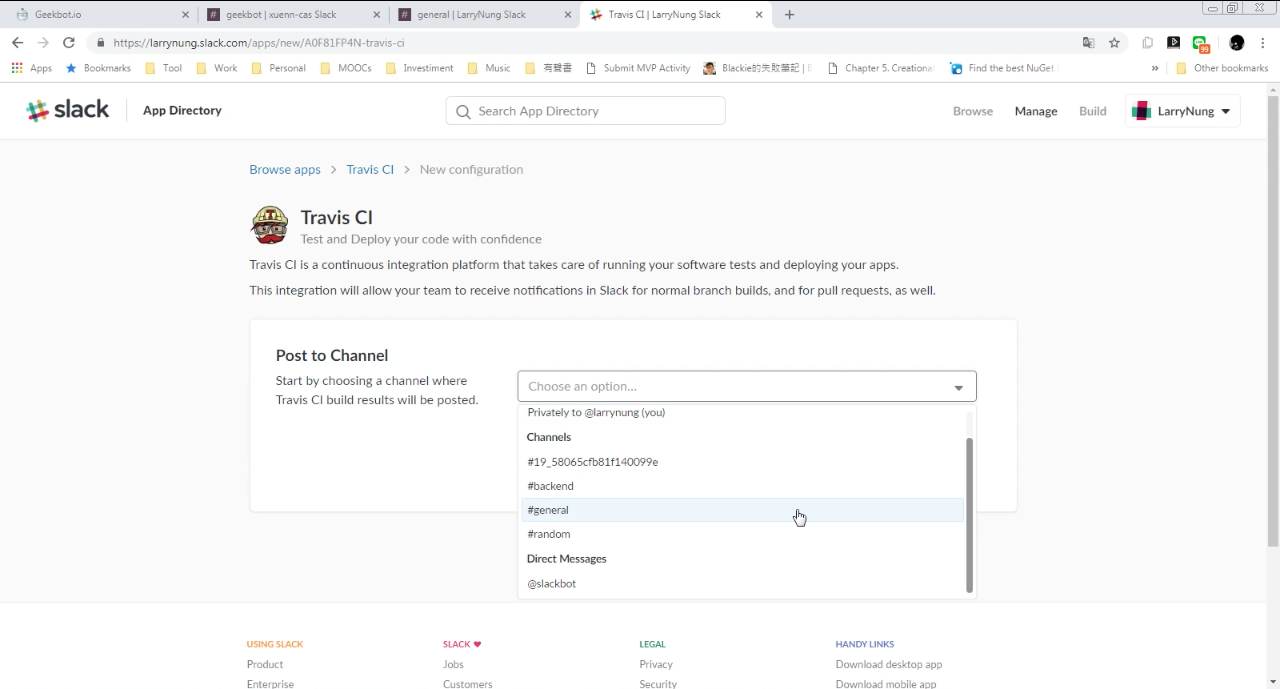Click the Google Translate icon in address bar
1280x689 pixels.
click(x=1089, y=43)
